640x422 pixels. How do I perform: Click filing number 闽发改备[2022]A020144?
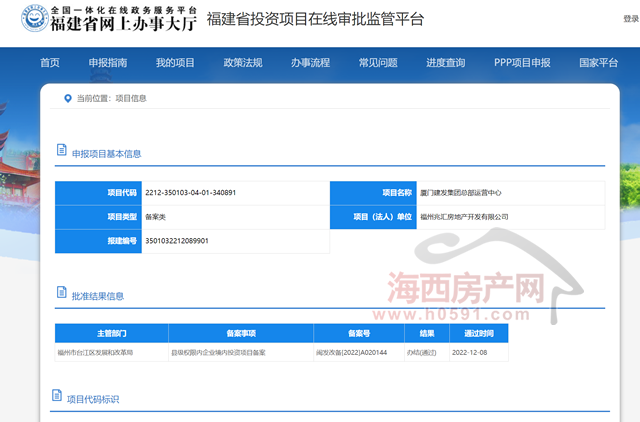351,352
